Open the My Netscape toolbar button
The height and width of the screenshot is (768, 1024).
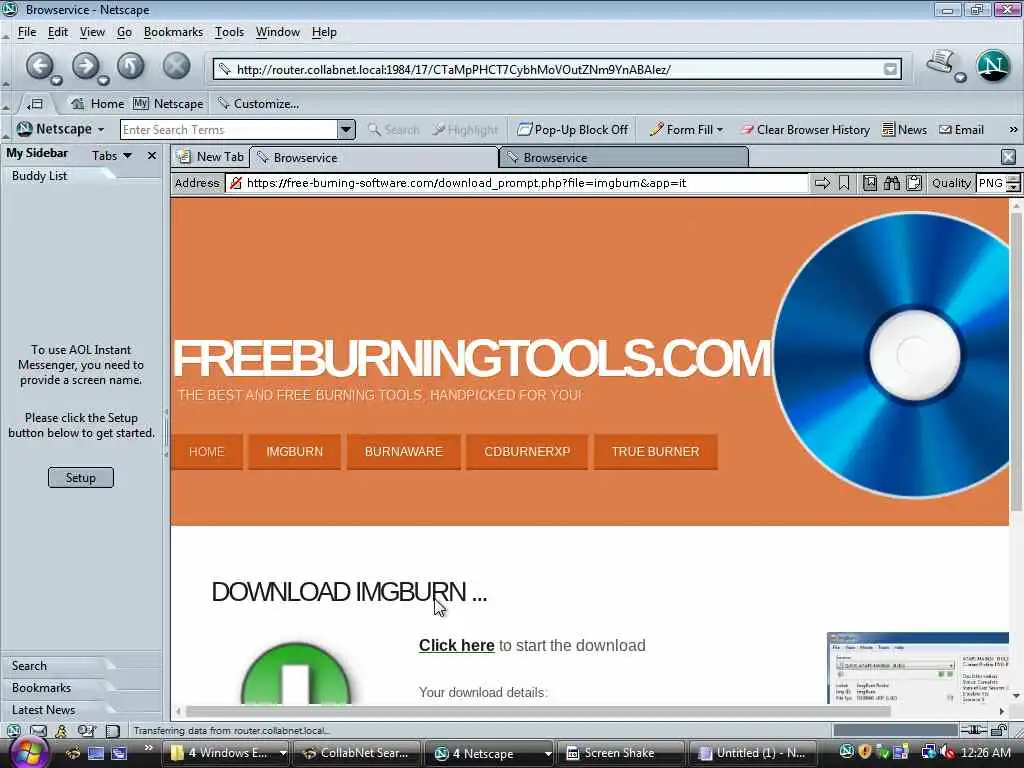168,104
